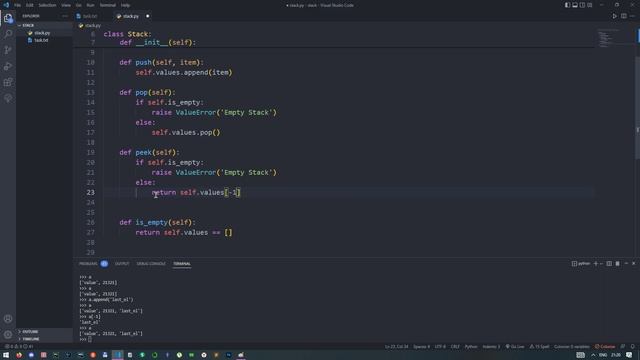Open the Accounts icon in activity bar
This screenshot has height=360, width=640.
click(8, 319)
